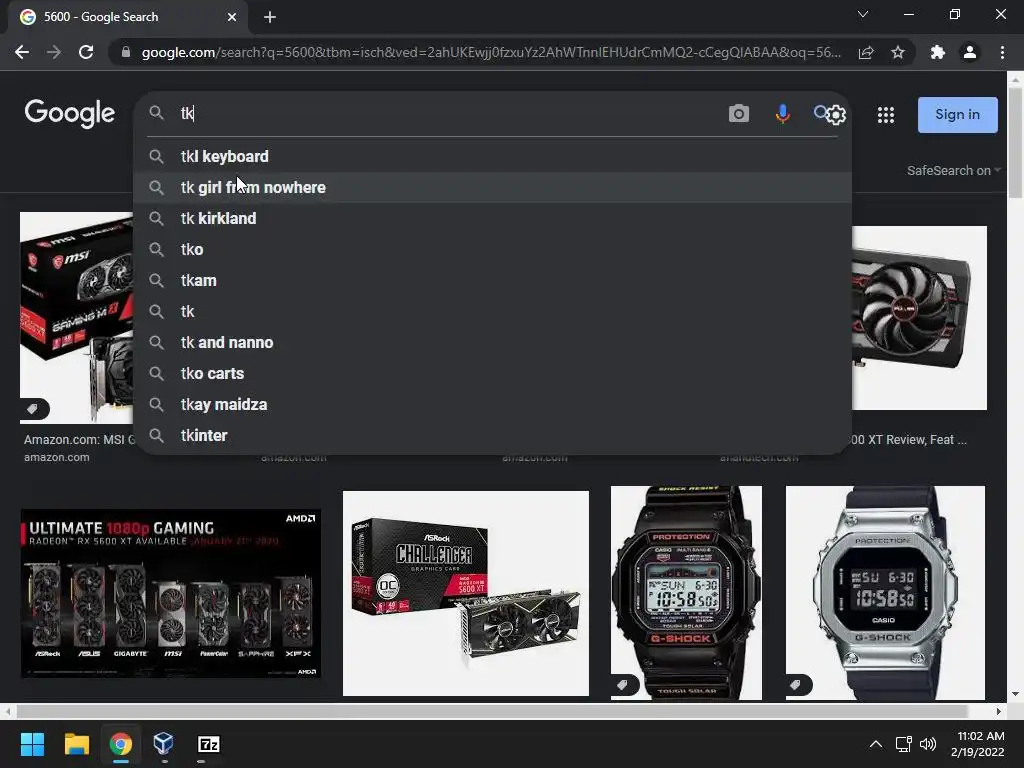Screen dimensions: 1024x768
Task: Open the SafeSearch on dropdown
Action: 953,170
